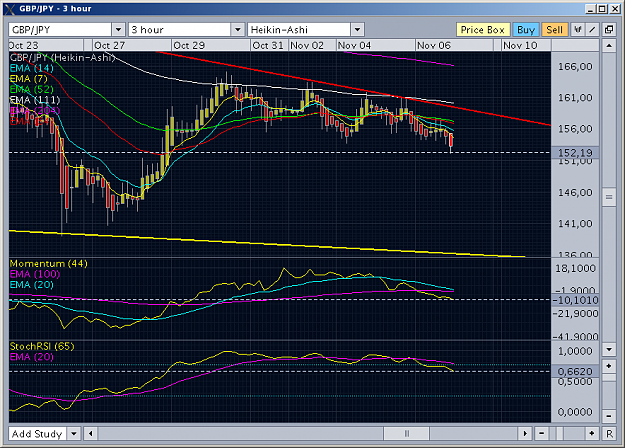Zoom out with the minus button

pyautogui.click(x=541, y=433)
